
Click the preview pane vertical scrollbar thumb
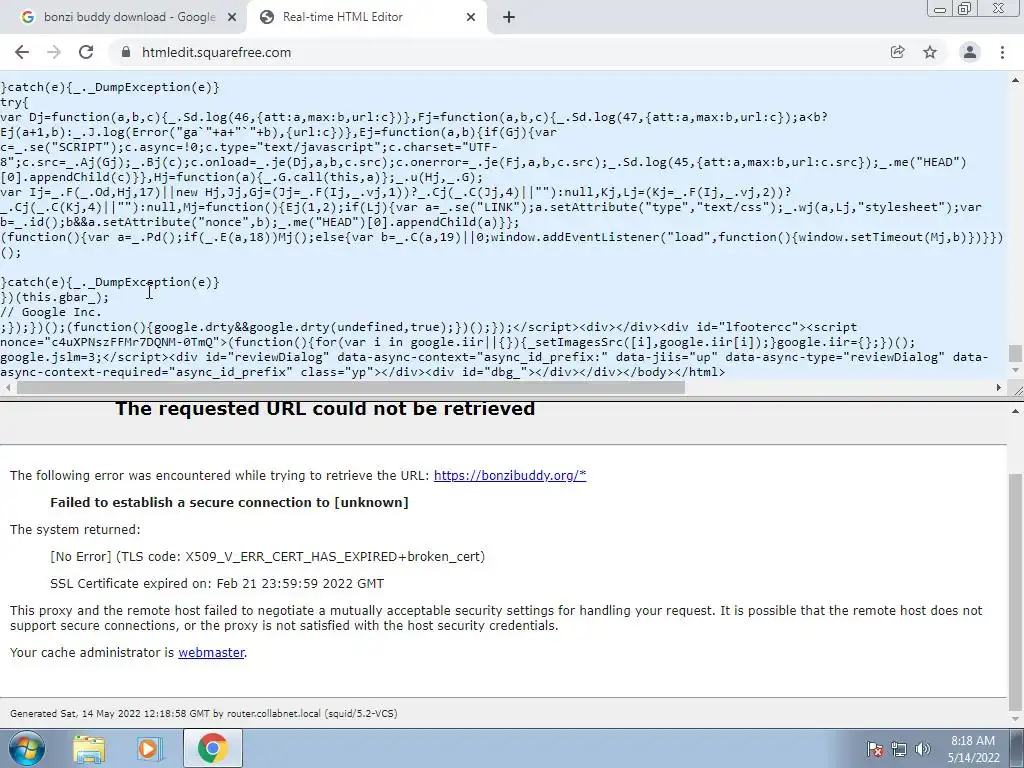point(1016,592)
